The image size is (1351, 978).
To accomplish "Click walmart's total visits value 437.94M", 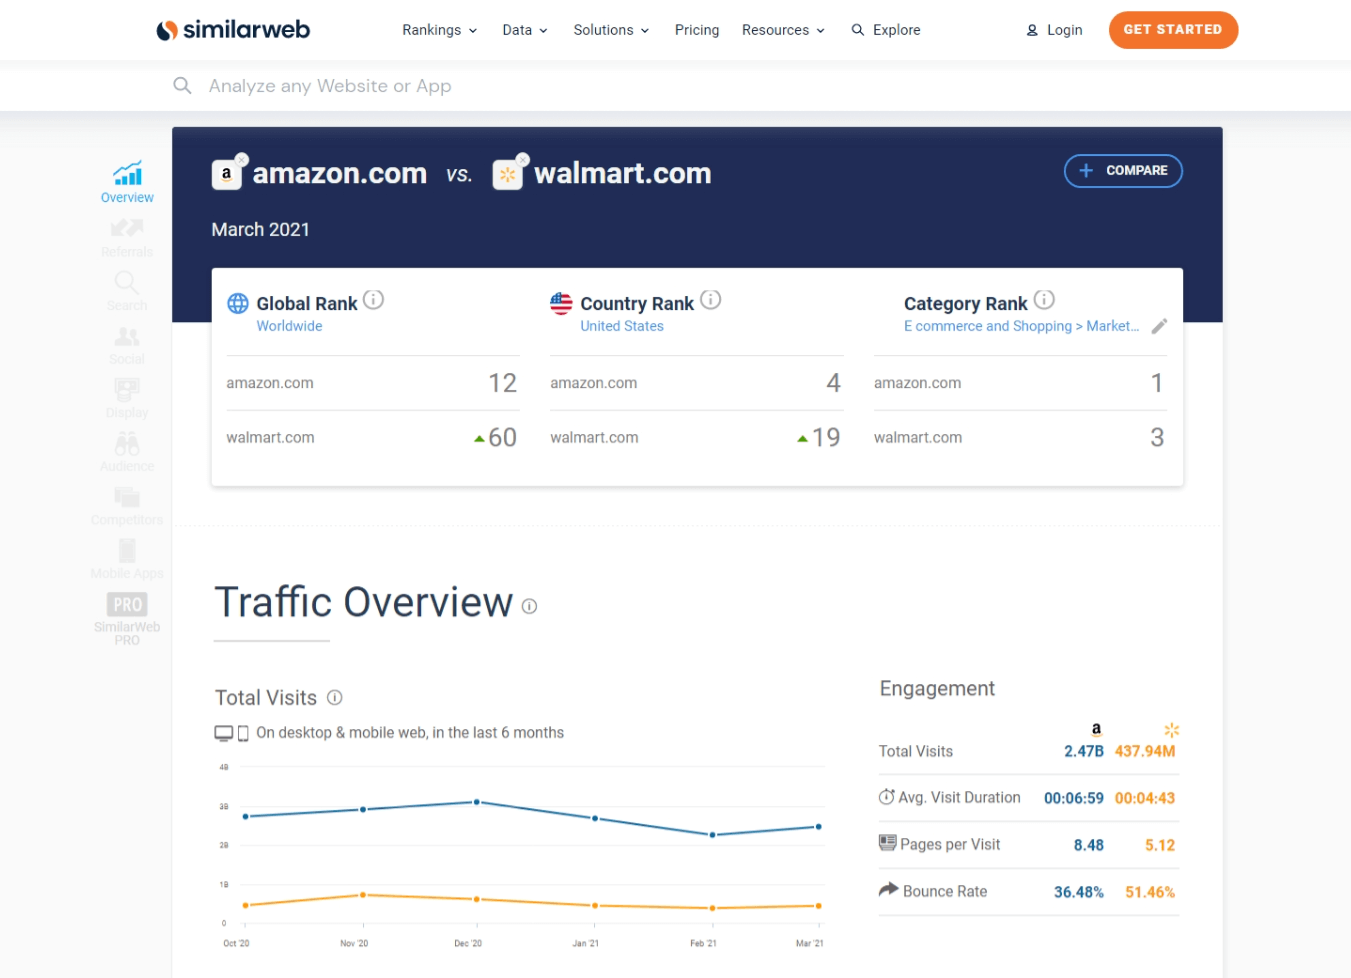I will click(x=1145, y=751).
